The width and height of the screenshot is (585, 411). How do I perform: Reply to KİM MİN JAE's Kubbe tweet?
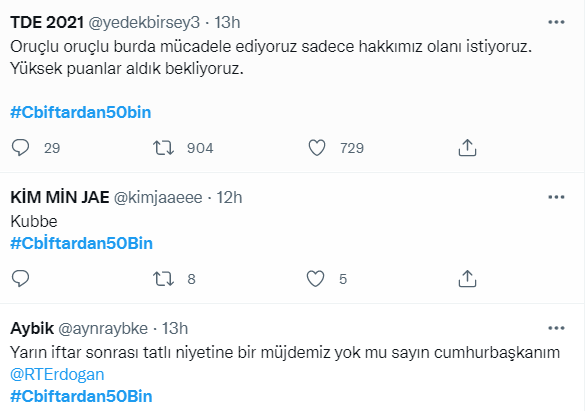pos(21,279)
